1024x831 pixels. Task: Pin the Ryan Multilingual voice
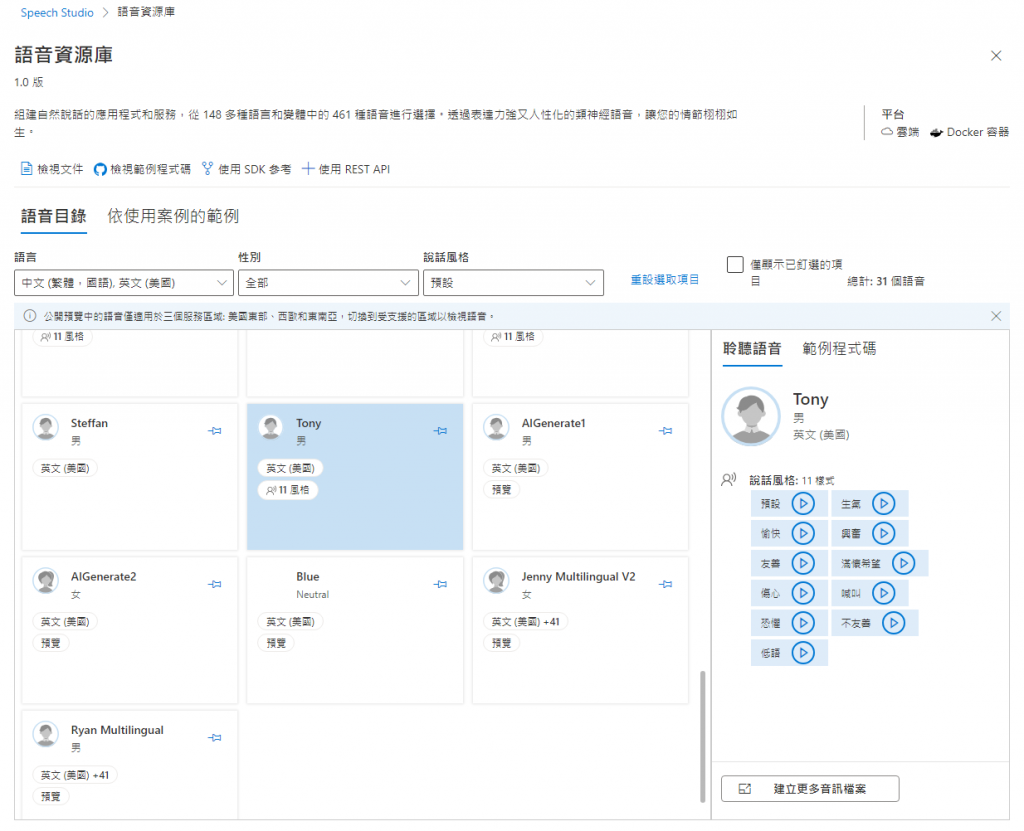click(x=215, y=738)
